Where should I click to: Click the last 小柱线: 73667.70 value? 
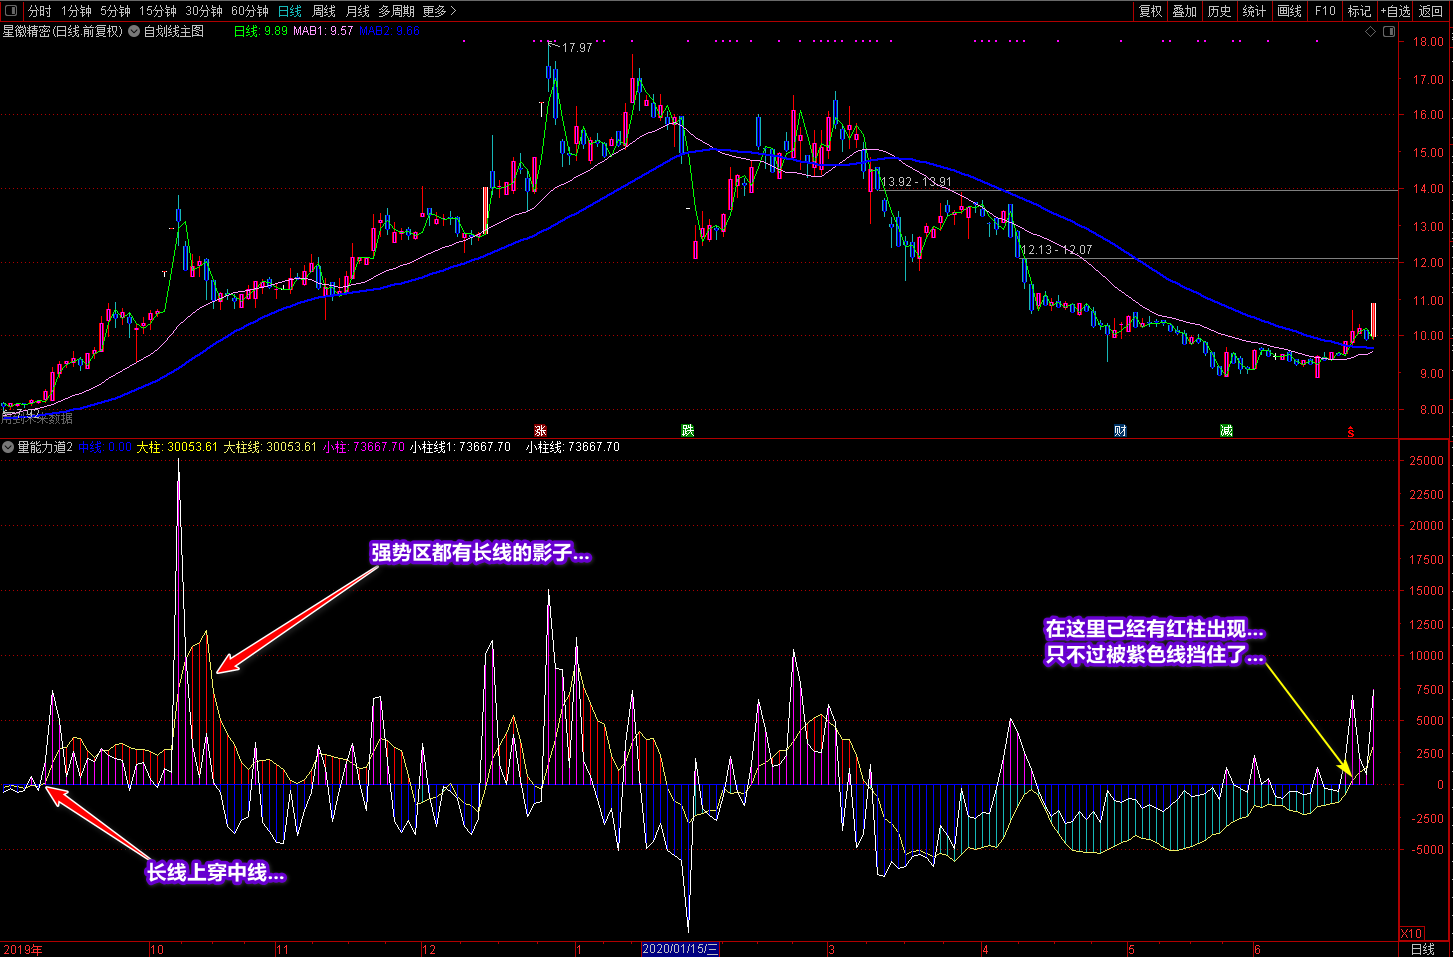click(573, 447)
